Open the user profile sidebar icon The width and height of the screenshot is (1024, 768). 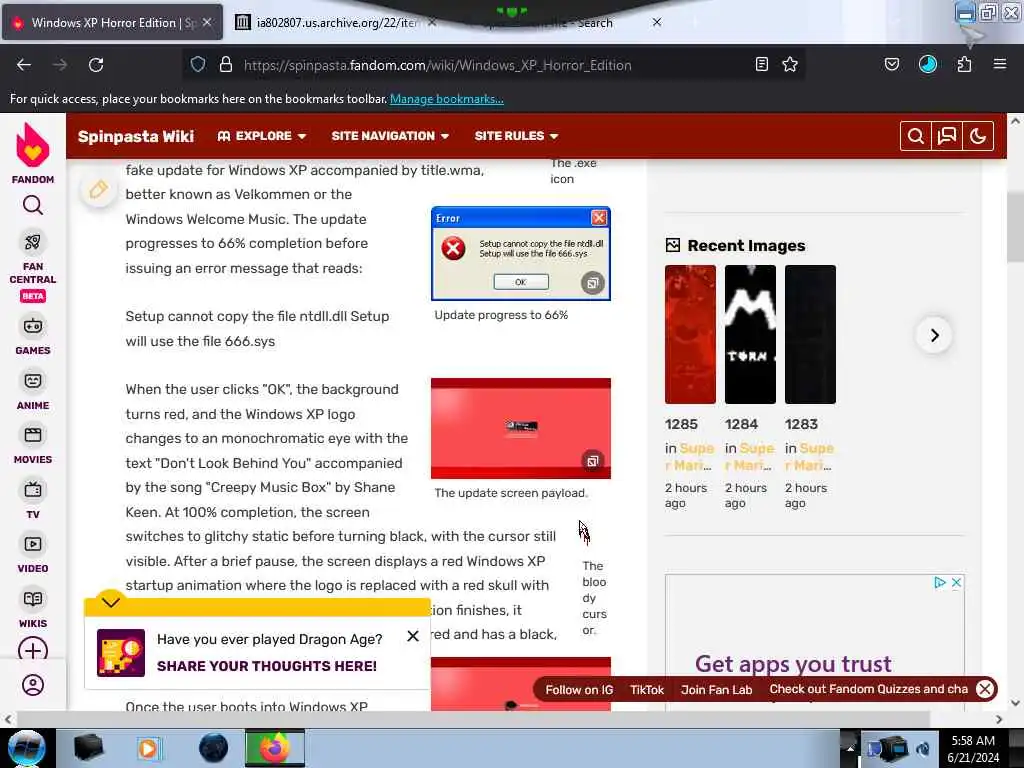pos(33,685)
